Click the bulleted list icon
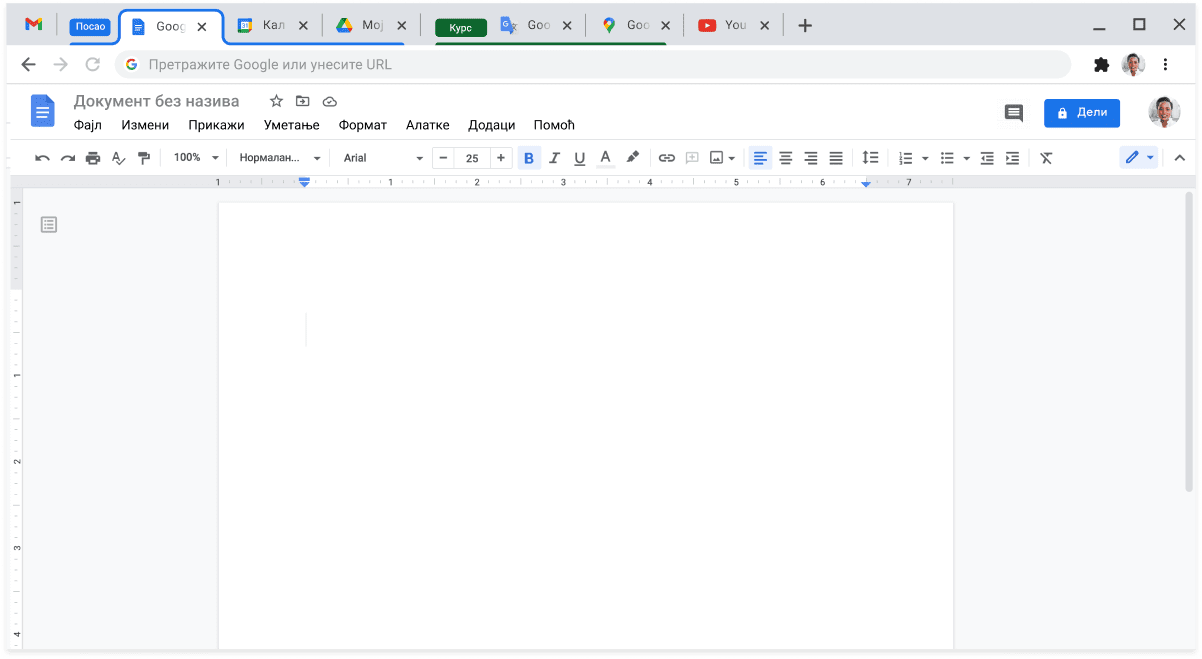The height and width of the screenshot is (659, 1202). pyautogui.click(x=947, y=158)
